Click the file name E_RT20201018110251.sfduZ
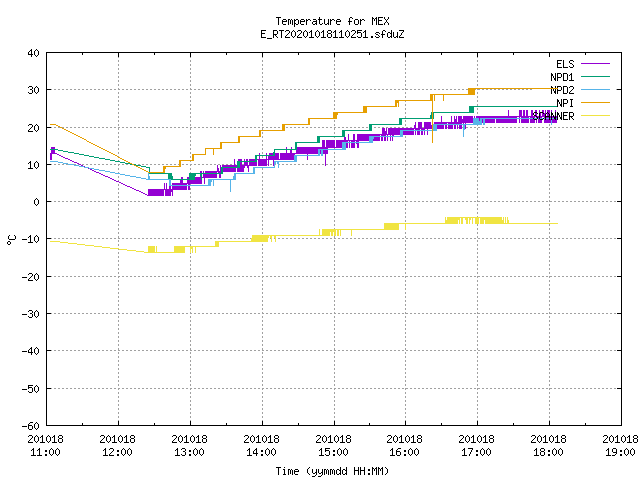 click(332, 34)
